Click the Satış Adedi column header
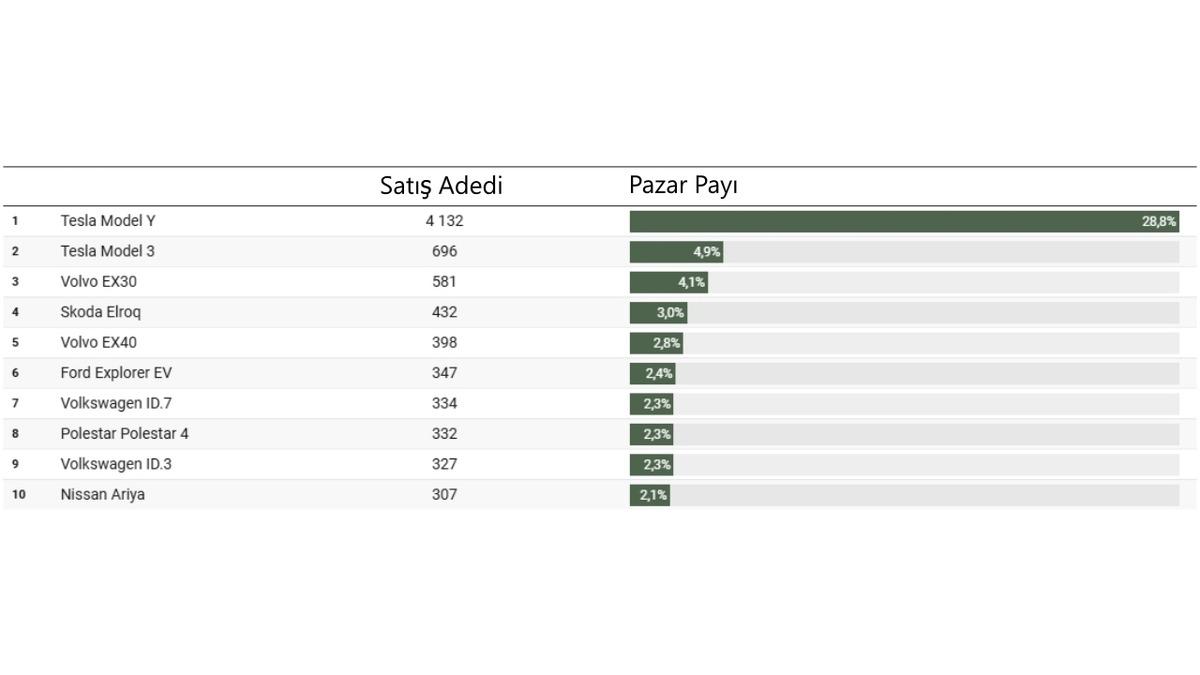1200x675 pixels. (441, 186)
